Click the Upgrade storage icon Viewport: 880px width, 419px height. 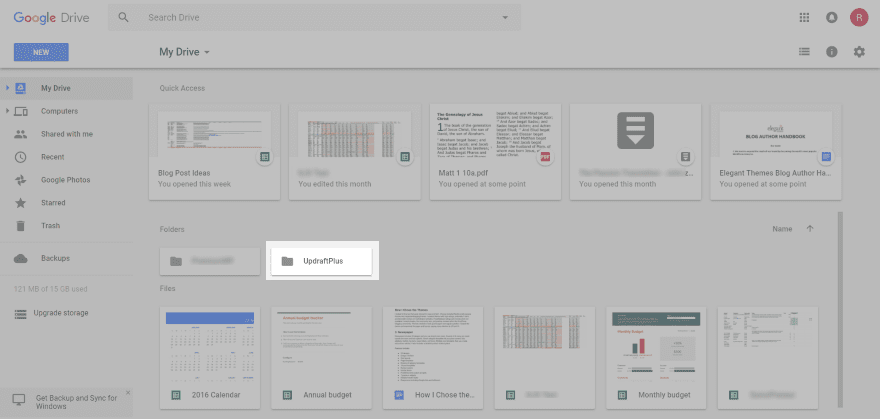[x=21, y=314]
